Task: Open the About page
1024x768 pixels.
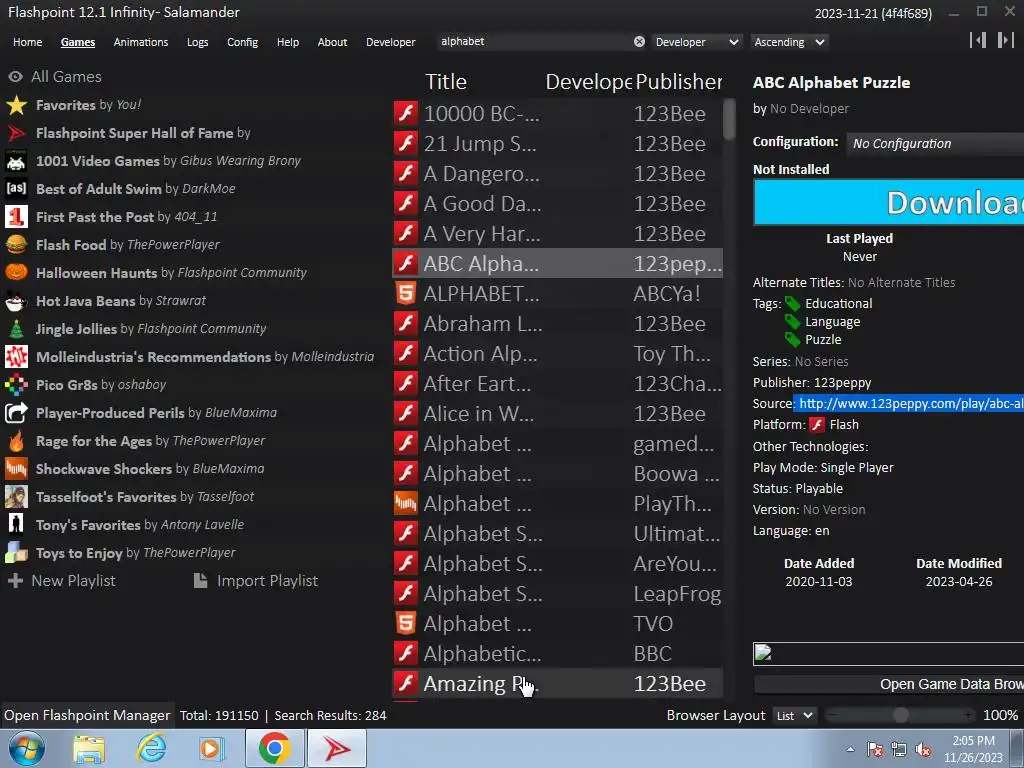Action: pyautogui.click(x=332, y=42)
